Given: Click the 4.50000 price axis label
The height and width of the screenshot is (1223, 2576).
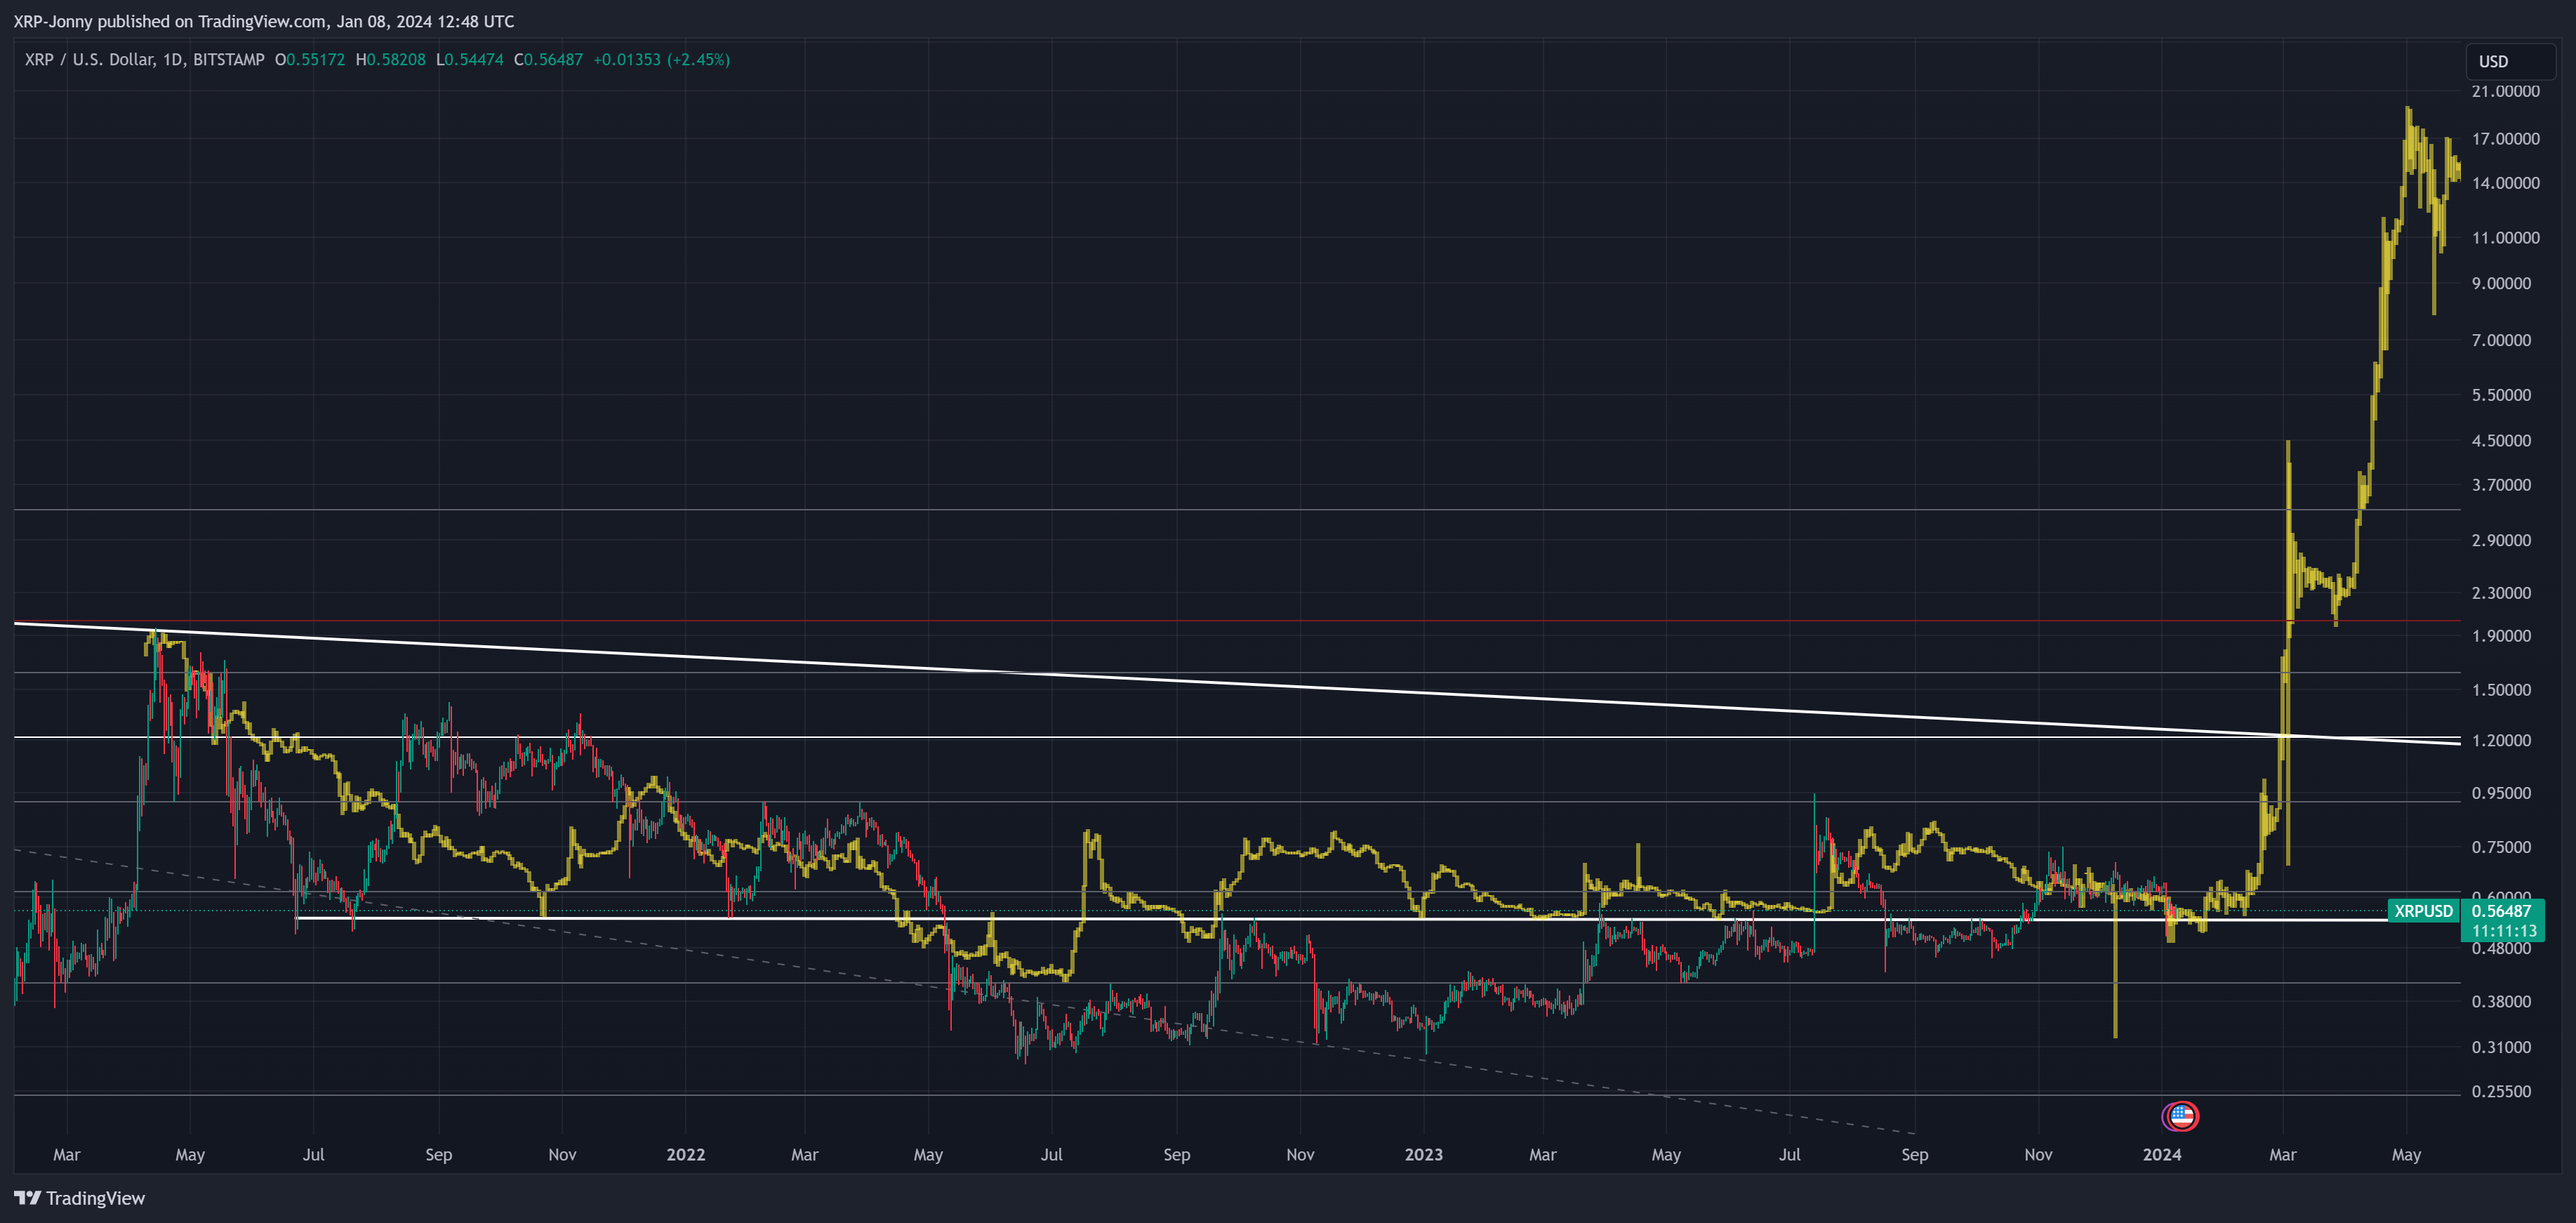Looking at the screenshot, I should [2501, 441].
